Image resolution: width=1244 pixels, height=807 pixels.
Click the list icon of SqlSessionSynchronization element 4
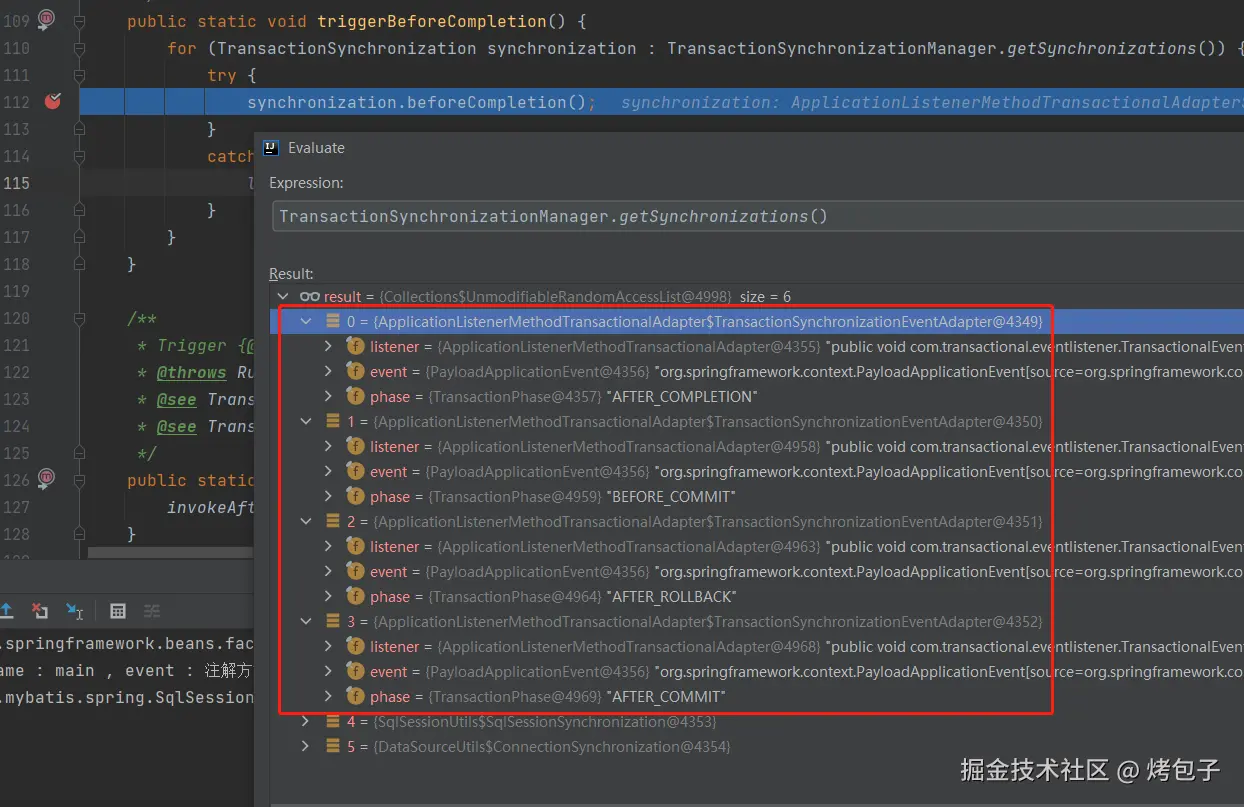(333, 722)
